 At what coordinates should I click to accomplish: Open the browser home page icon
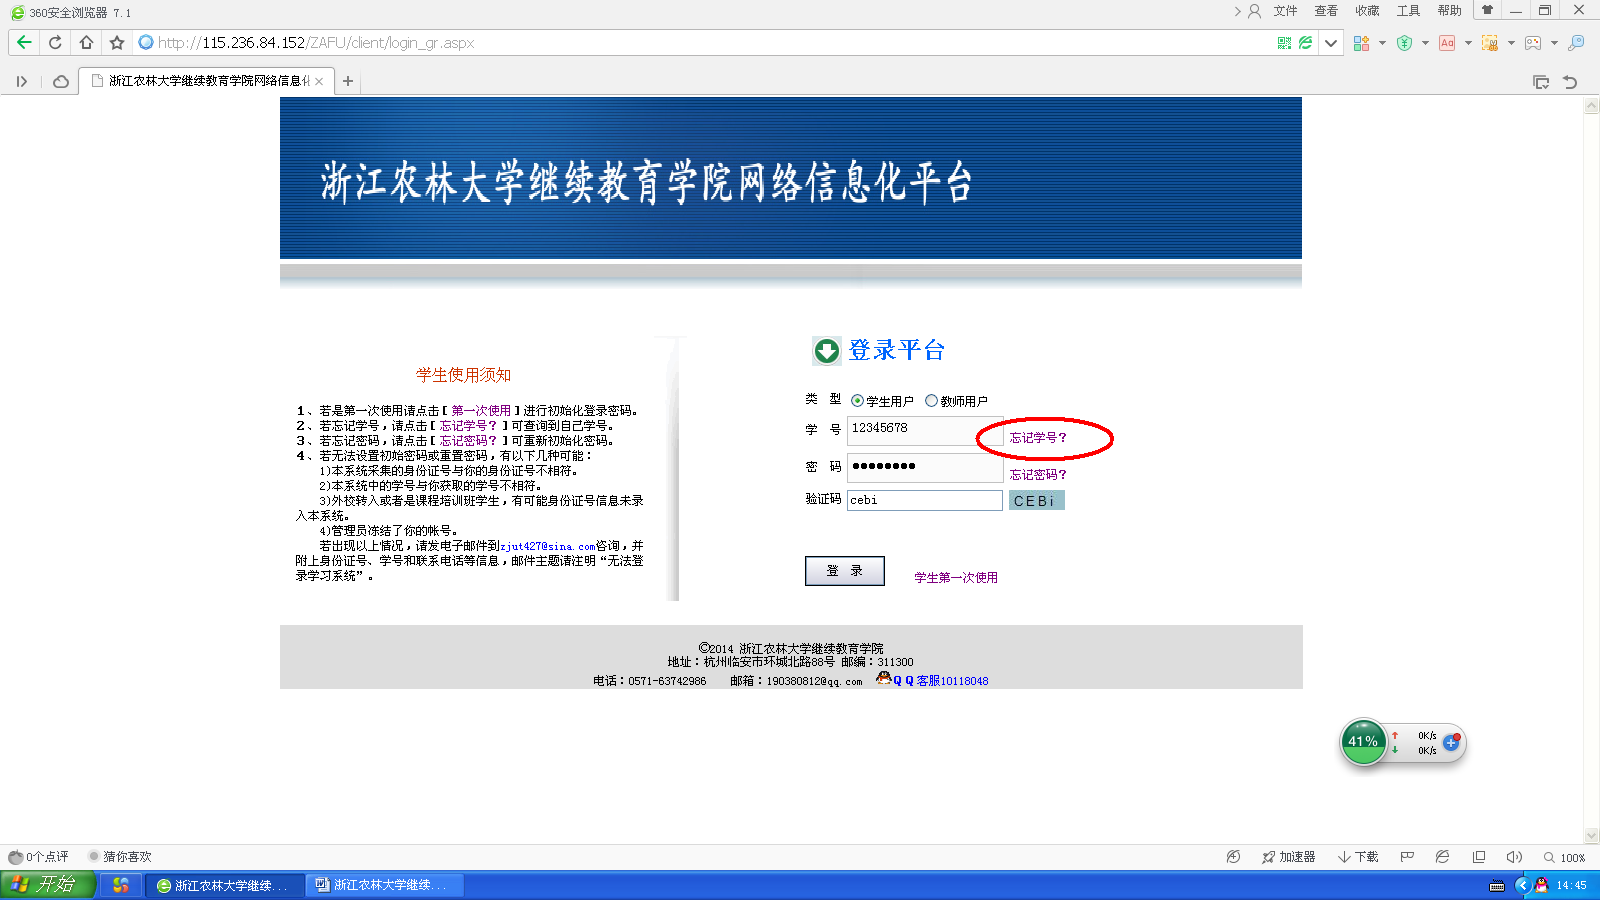pos(86,42)
